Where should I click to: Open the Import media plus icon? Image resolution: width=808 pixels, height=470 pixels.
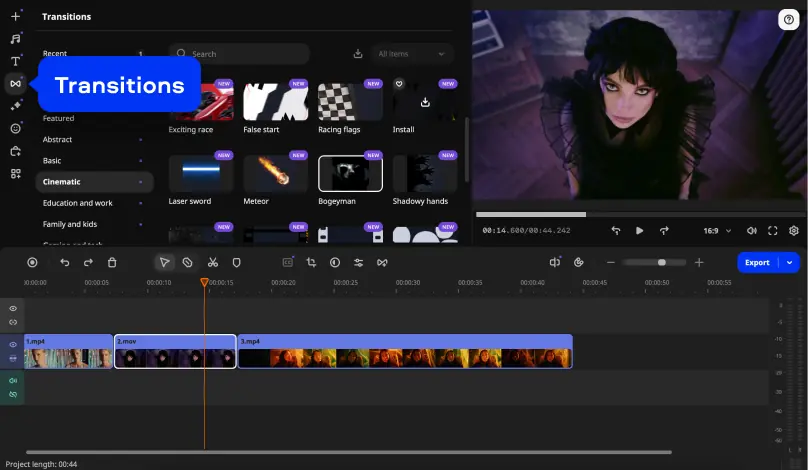15,16
